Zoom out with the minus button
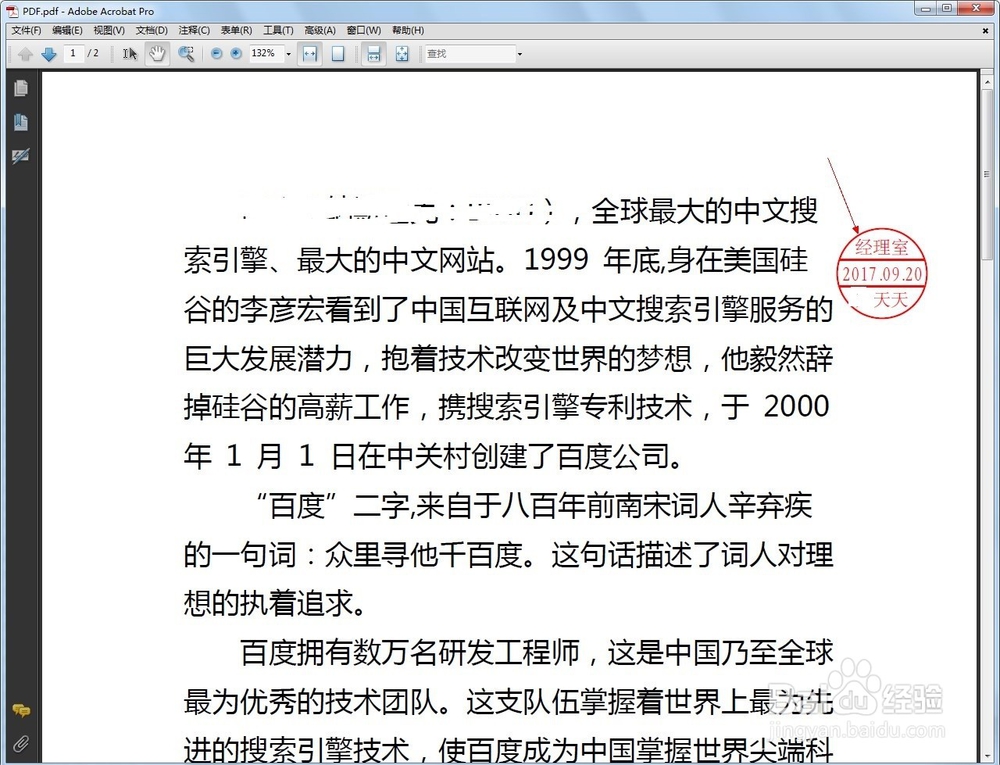 (x=216, y=54)
